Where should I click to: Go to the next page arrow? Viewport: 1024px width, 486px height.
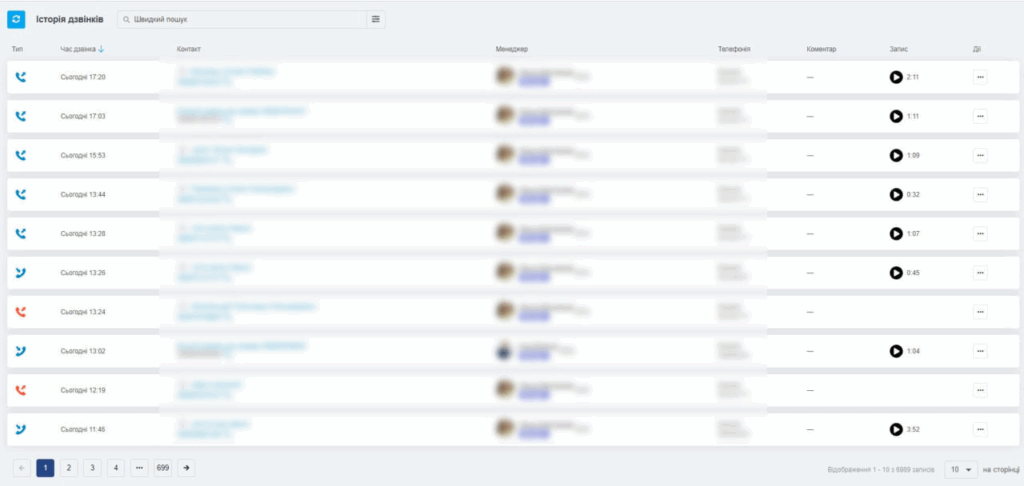click(x=187, y=467)
